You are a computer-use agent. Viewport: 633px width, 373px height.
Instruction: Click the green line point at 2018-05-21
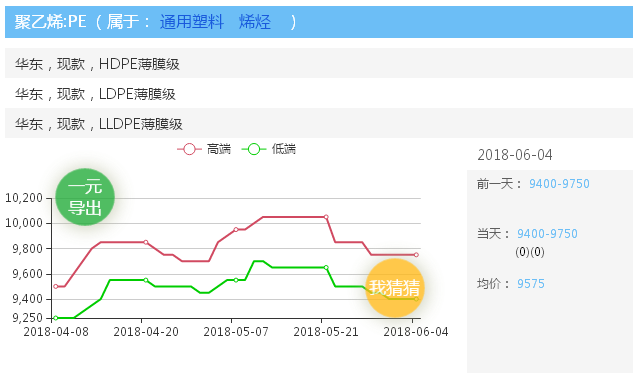(x=326, y=268)
